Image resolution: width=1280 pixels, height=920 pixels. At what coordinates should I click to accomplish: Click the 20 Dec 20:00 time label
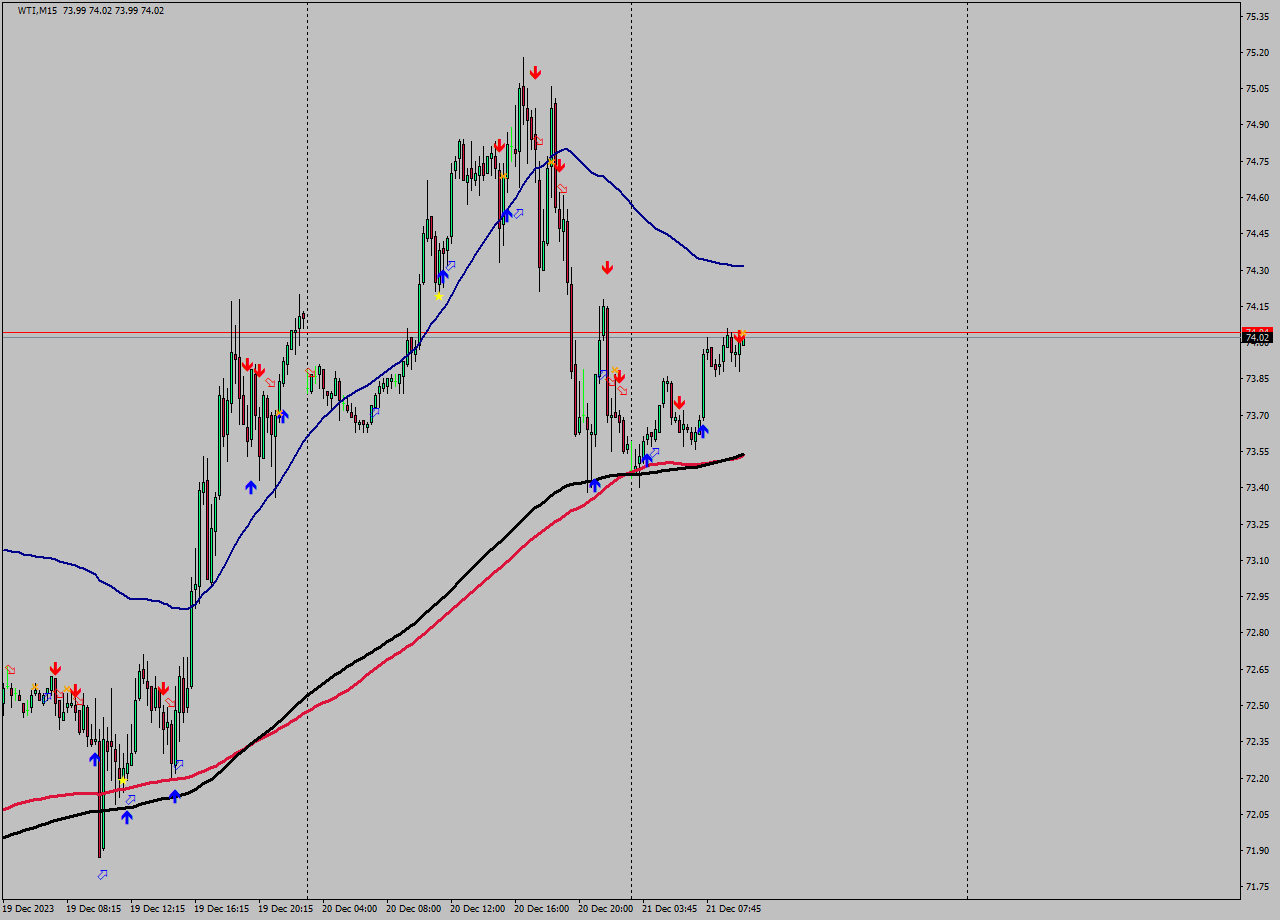tap(605, 909)
